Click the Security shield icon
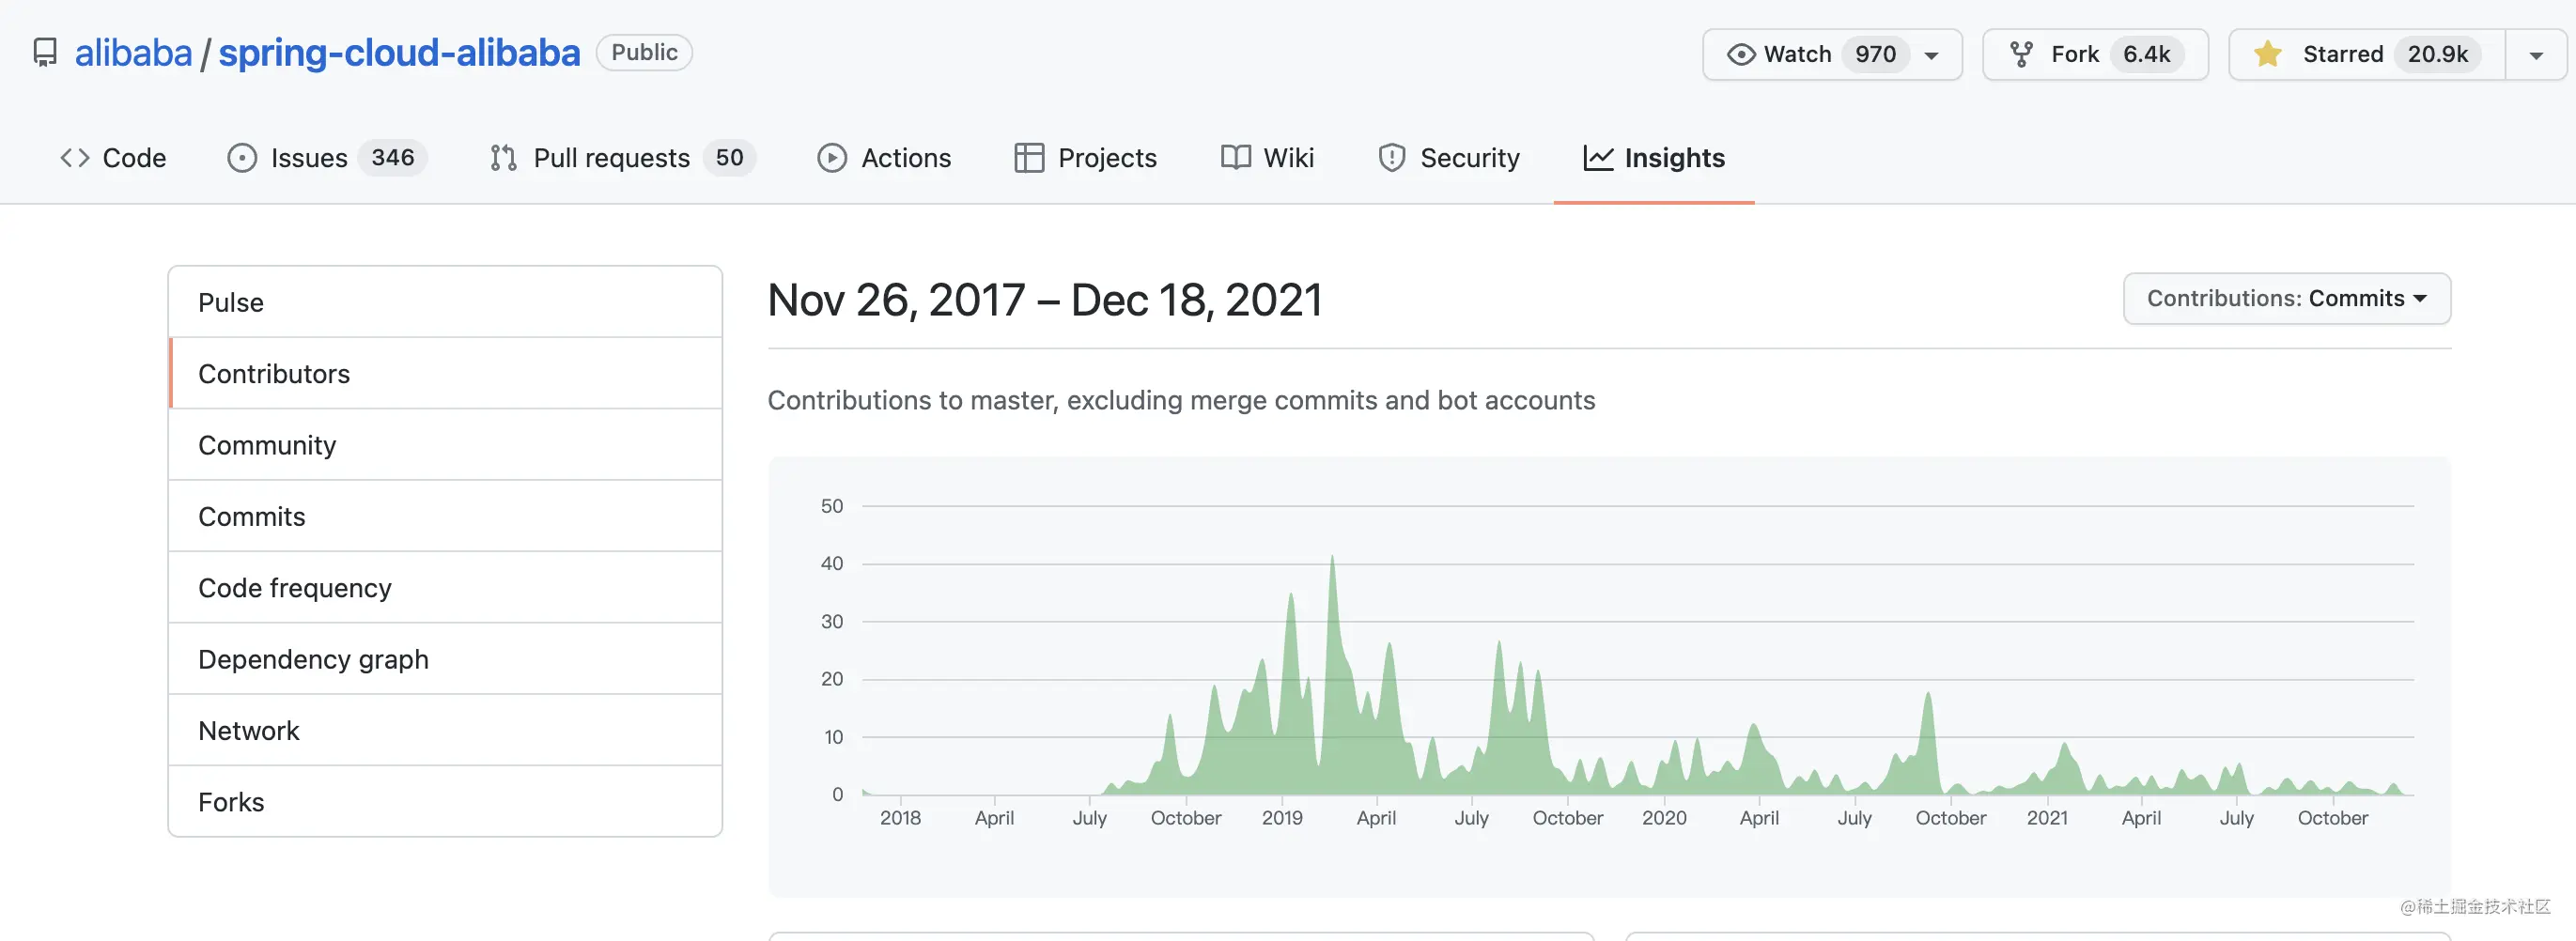Screen dimensions: 2576x941 coord(1392,158)
